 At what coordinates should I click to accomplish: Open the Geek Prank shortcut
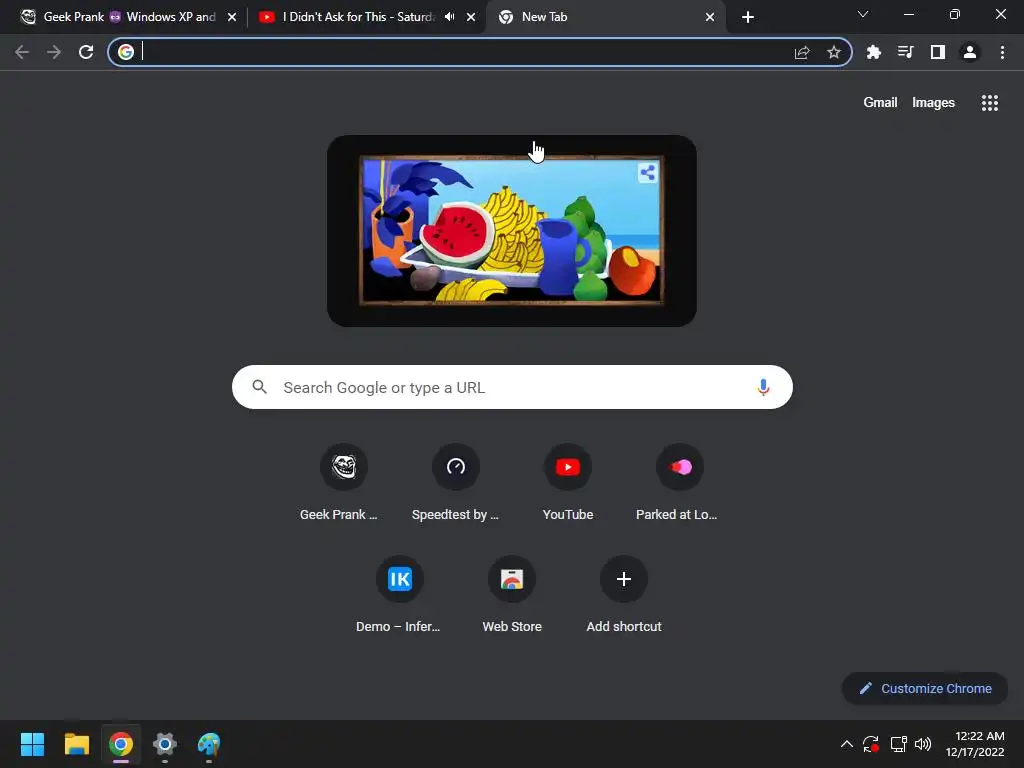pyautogui.click(x=344, y=483)
